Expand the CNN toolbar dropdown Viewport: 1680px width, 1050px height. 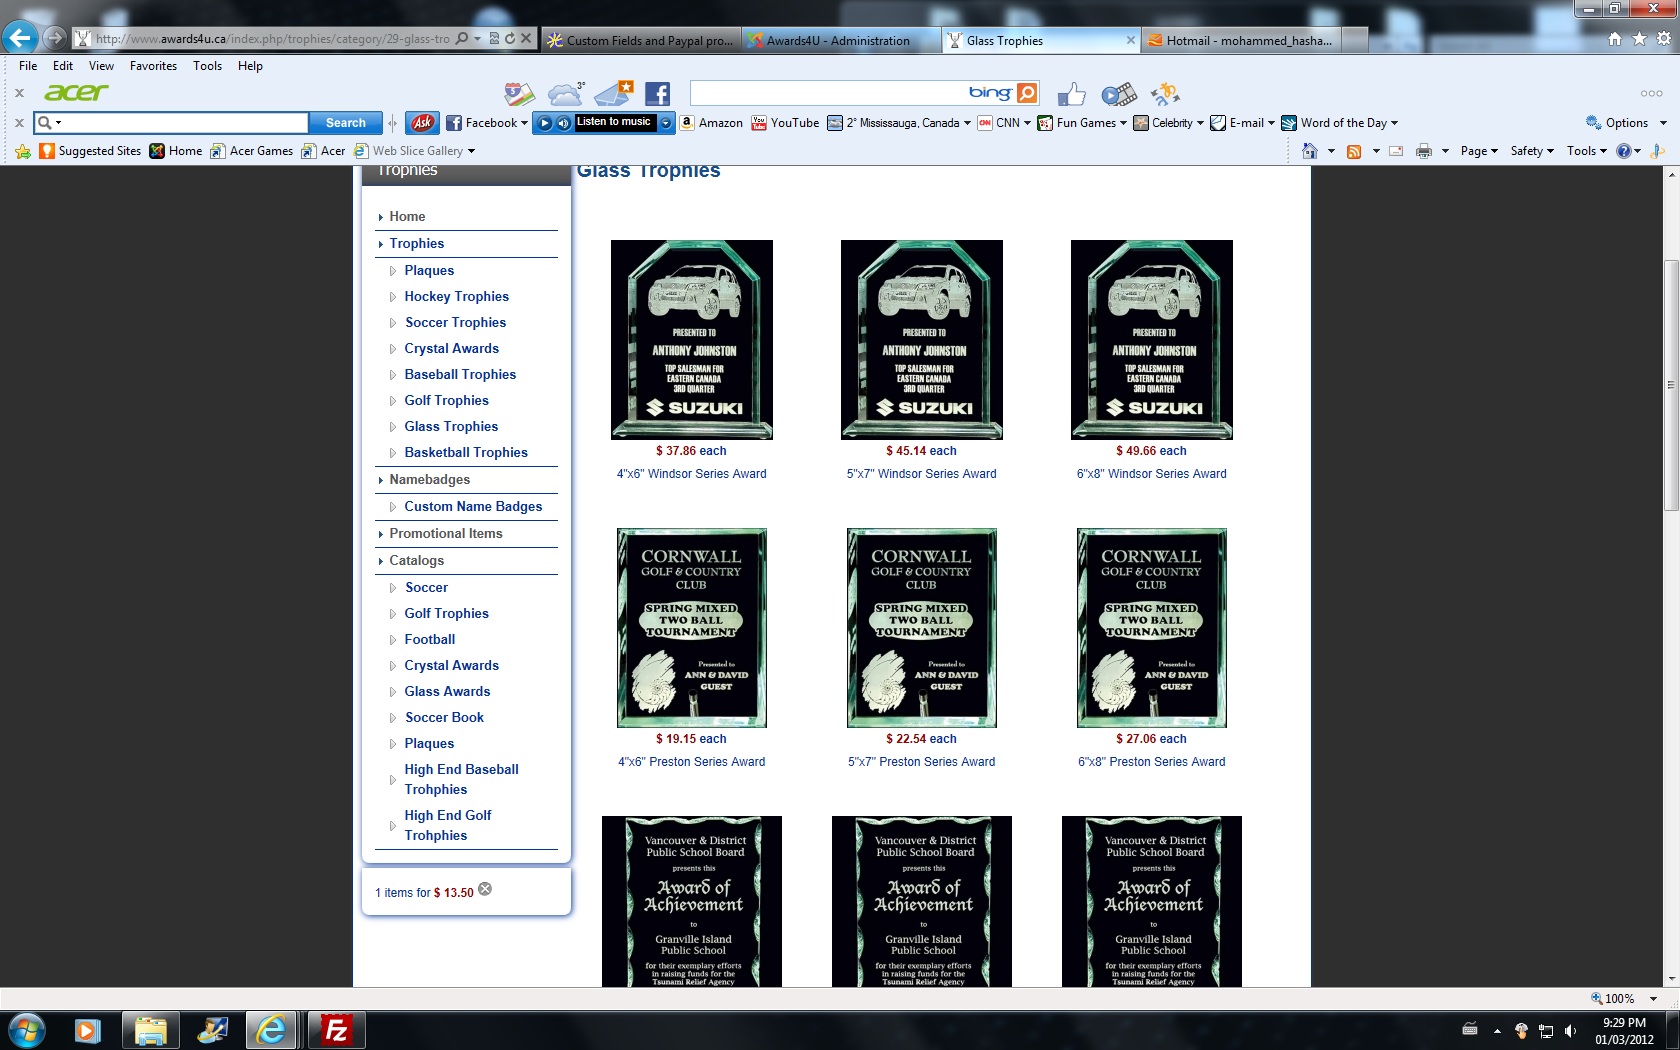(1027, 123)
